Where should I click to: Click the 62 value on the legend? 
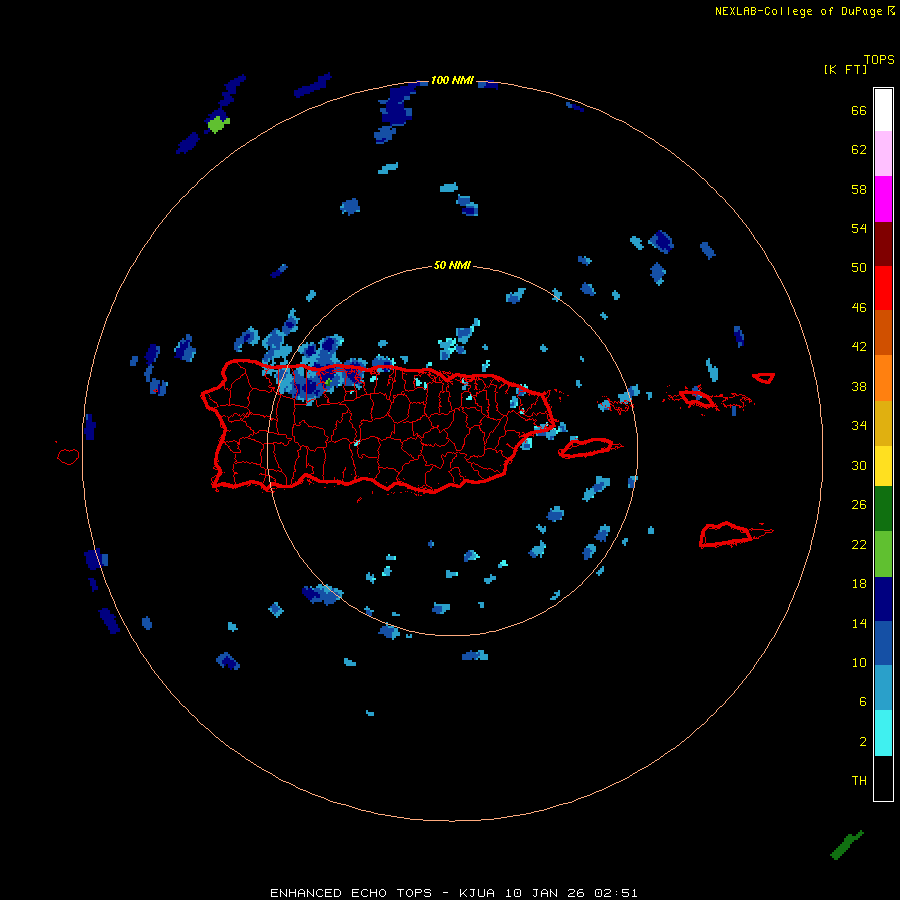pyautogui.click(x=859, y=149)
